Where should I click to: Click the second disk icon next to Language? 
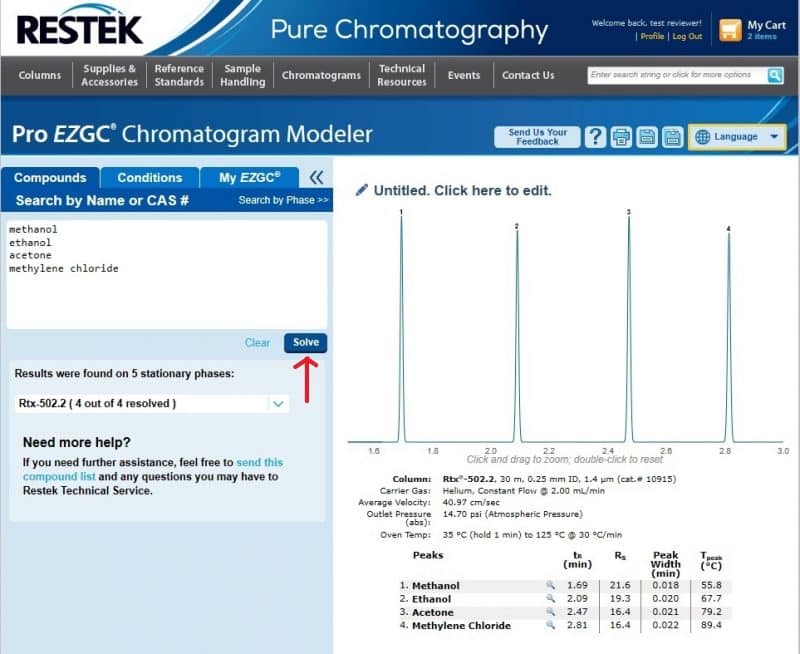pyautogui.click(x=672, y=135)
